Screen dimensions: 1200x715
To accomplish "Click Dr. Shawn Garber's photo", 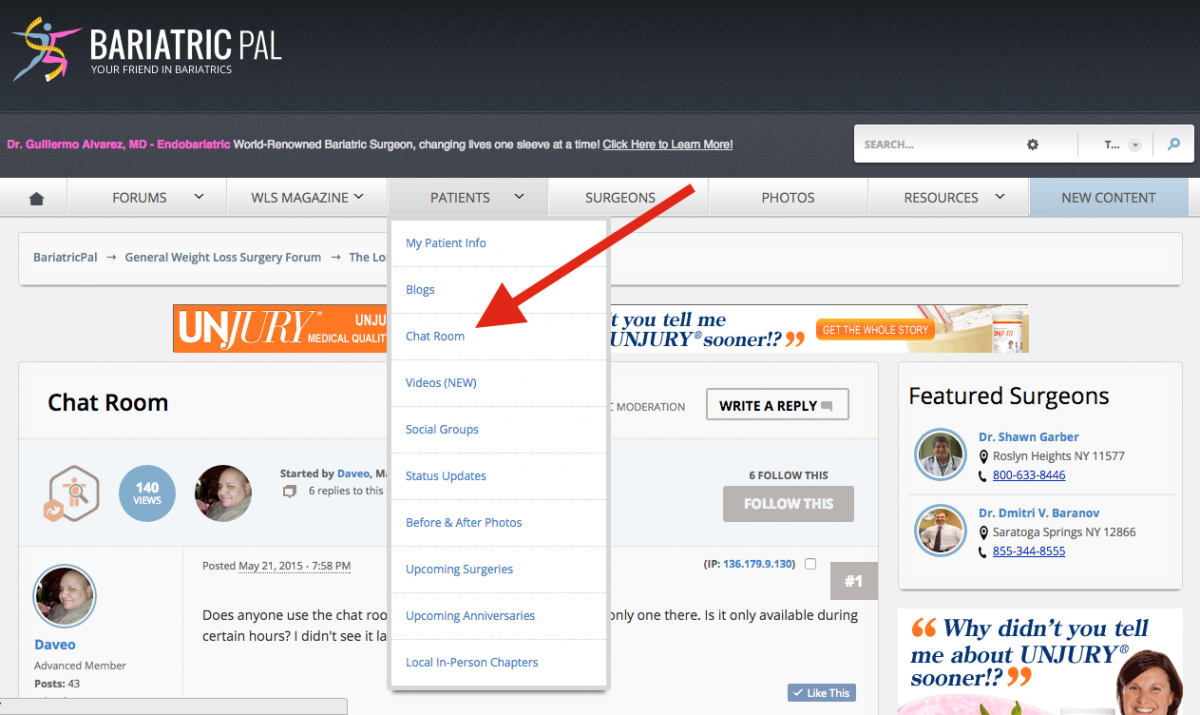I will [940, 455].
